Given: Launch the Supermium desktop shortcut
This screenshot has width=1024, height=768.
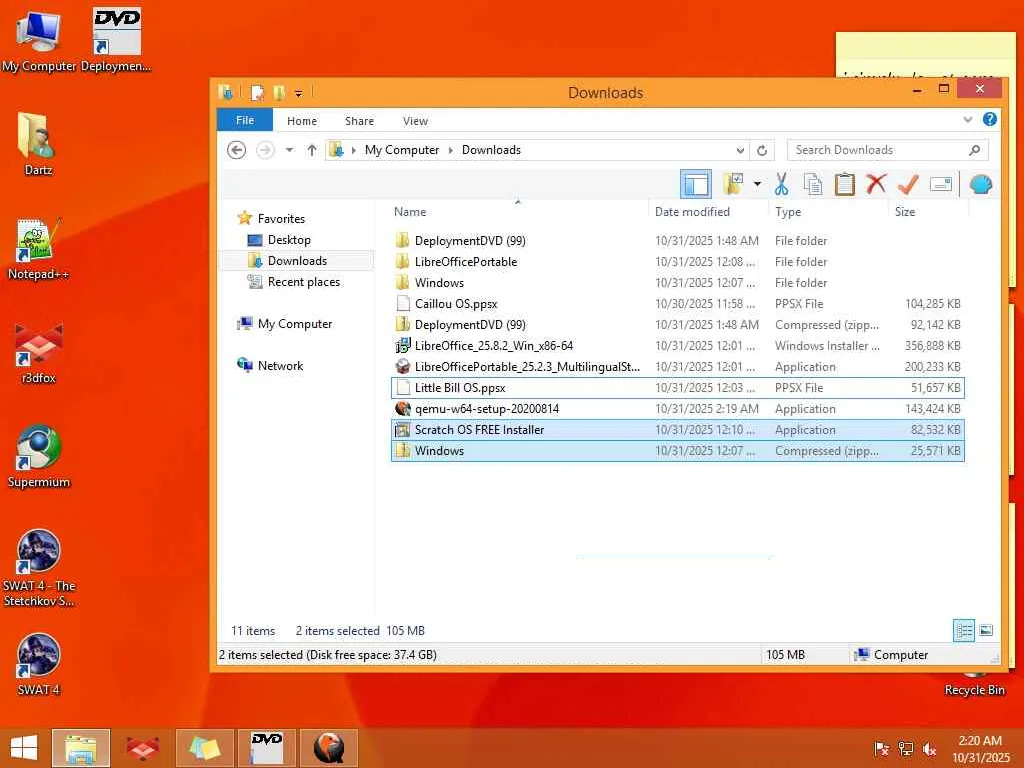Looking at the screenshot, I should (39, 456).
